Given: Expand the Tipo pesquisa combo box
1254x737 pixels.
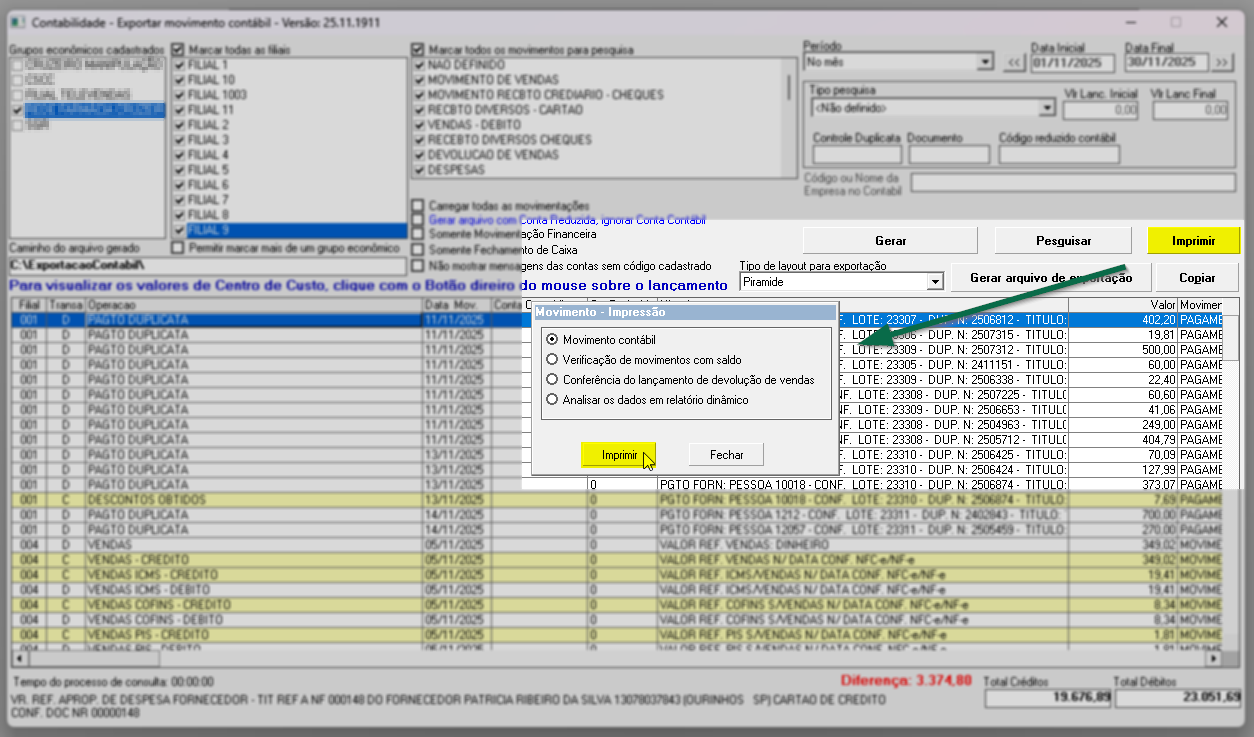Looking at the screenshot, I should (1047, 108).
